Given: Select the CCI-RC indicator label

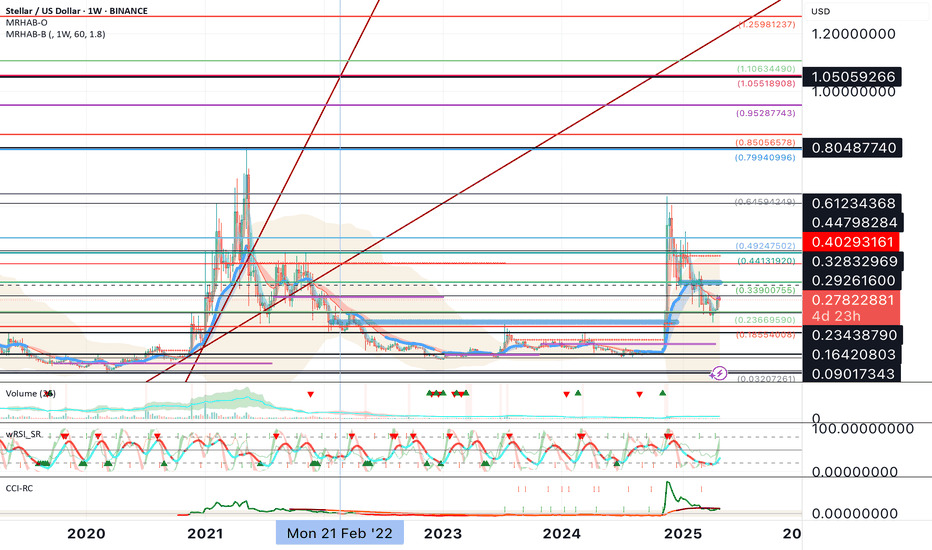Looking at the screenshot, I should 20,488.
